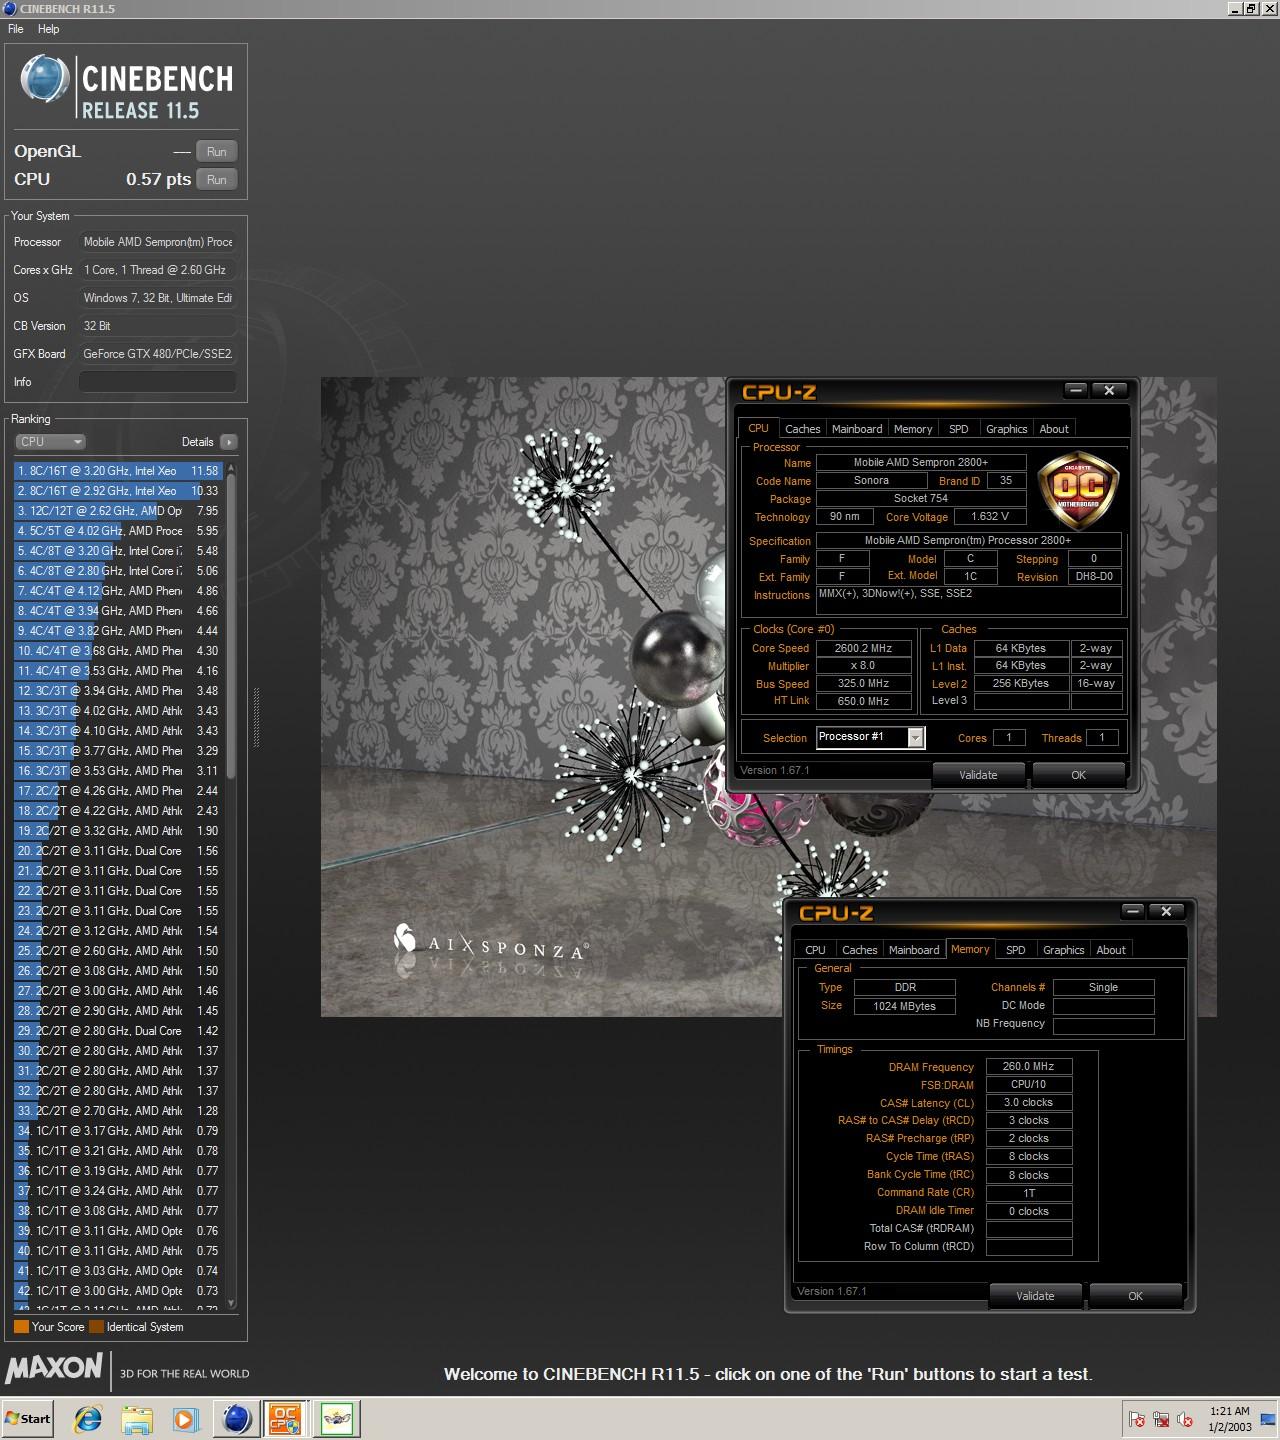The height and width of the screenshot is (1440, 1280).
Task: Select ranking row 1. 8C/16T @ 3.20 GHz
Action: [118, 470]
